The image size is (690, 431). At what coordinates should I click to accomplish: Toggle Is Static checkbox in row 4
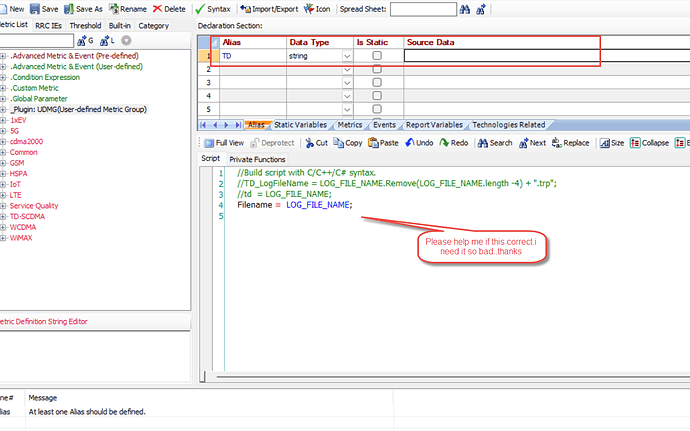click(x=377, y=96)
